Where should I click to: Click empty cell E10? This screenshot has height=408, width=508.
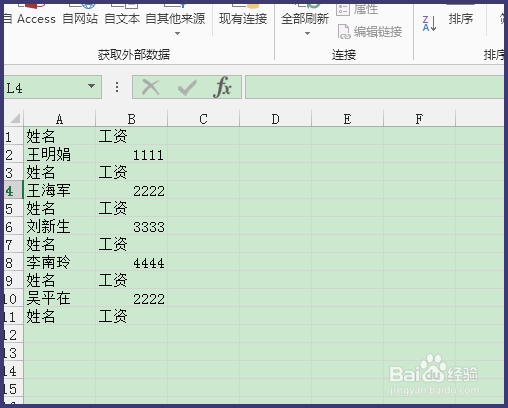tap(348, 298)
